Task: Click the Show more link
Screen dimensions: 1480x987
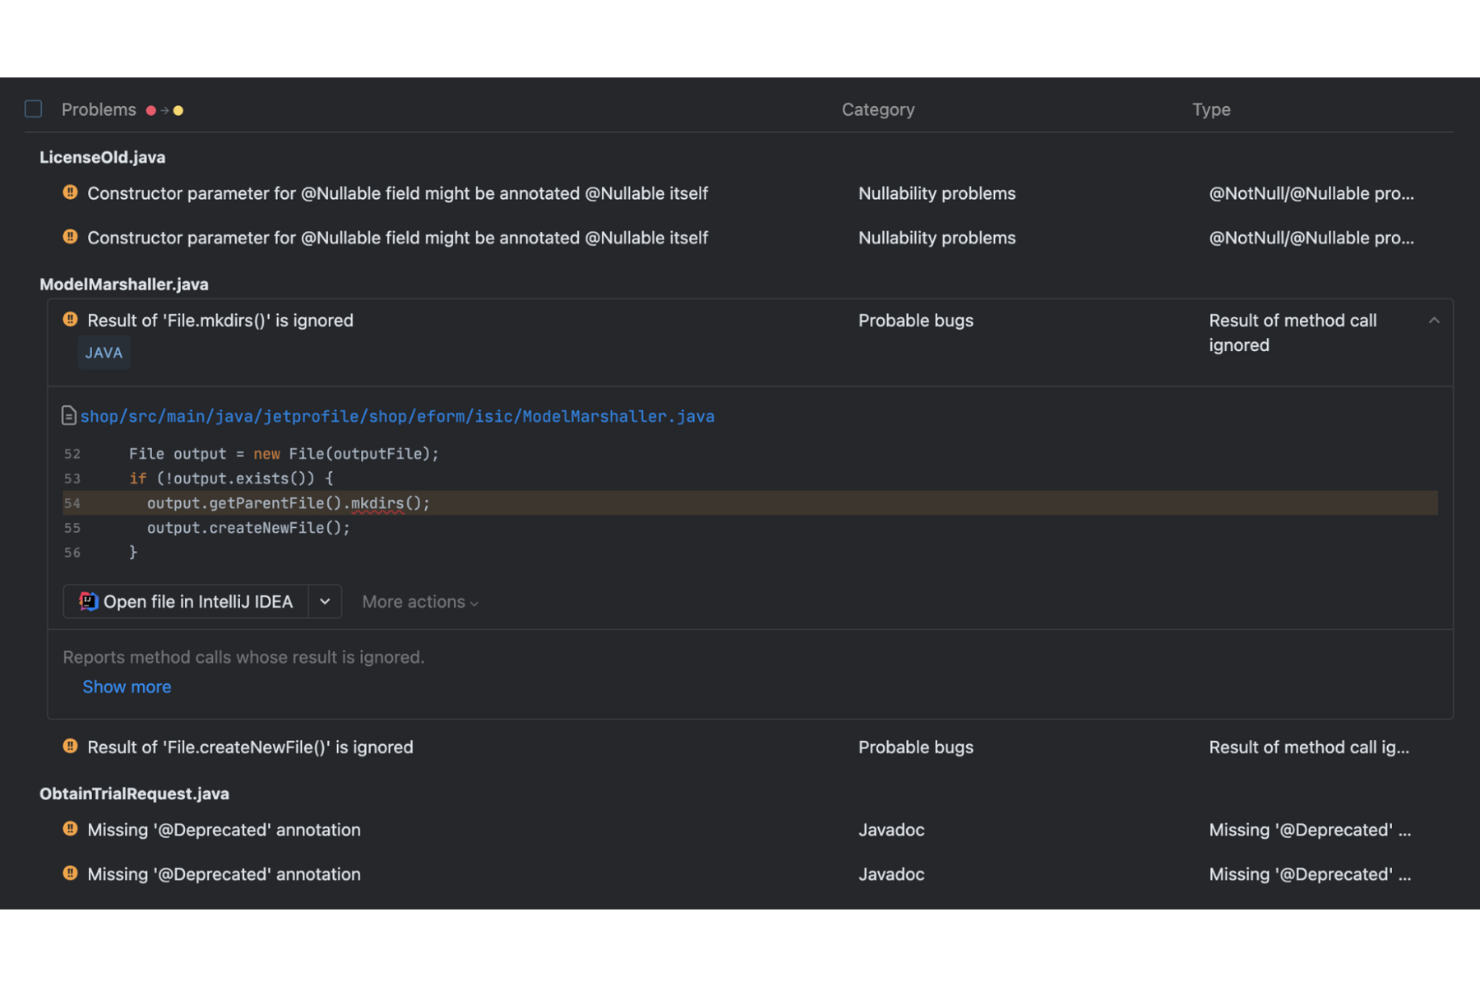Action: (x=126, y=687)
